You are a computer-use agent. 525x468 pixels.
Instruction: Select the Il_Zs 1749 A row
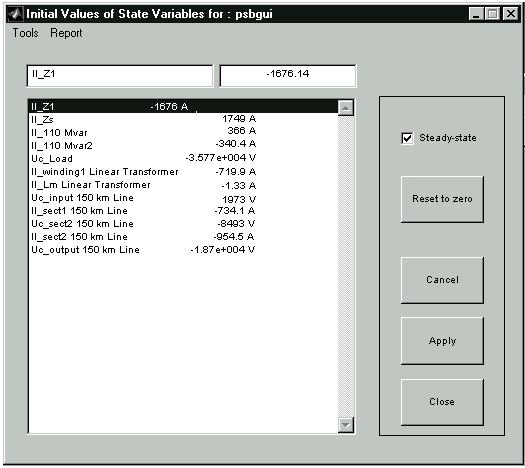pyautogui.click(x=183, y=119)
